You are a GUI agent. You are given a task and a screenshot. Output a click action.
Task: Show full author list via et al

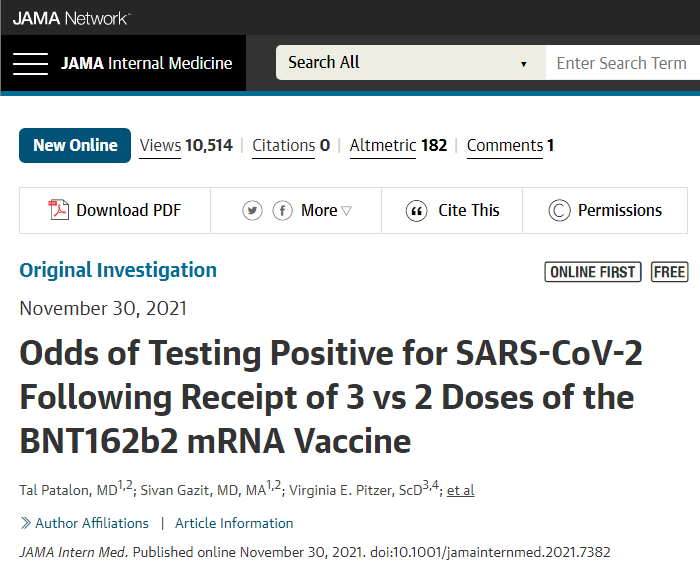(x=461, y=489)
